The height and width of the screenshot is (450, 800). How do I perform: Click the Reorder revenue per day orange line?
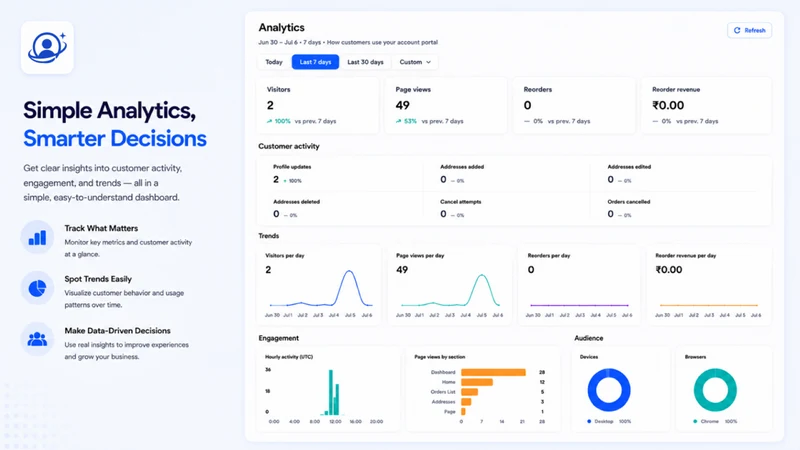(x=709, y=305)
